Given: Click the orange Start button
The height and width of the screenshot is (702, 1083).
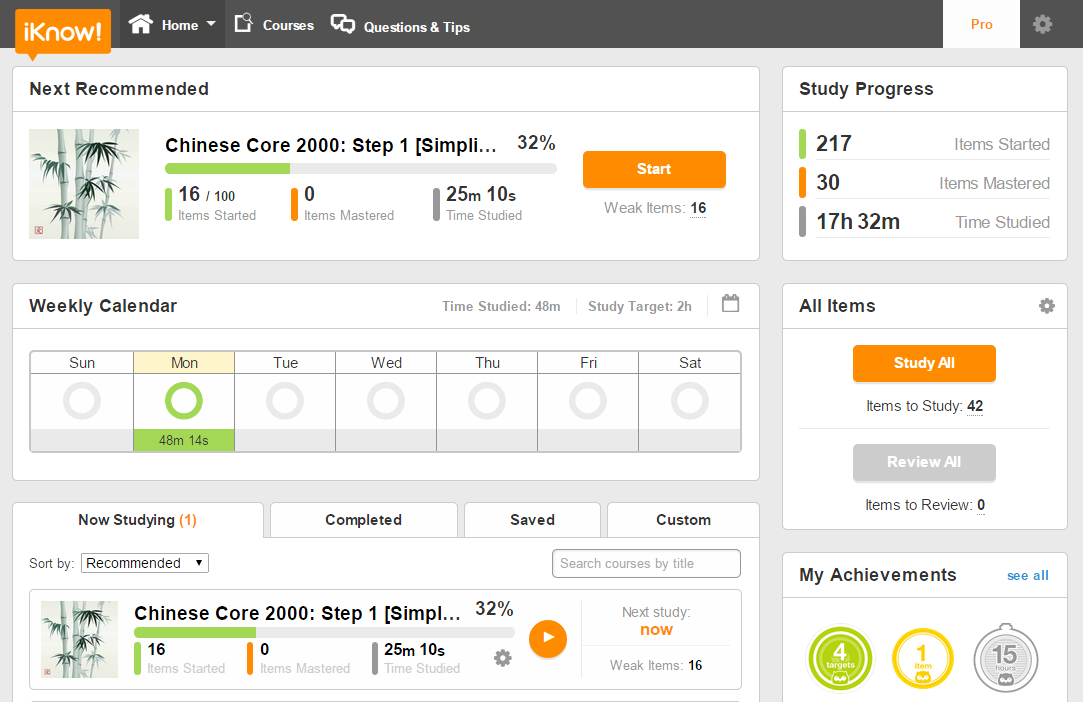Looking at the screenshot, I should point(654,169).
